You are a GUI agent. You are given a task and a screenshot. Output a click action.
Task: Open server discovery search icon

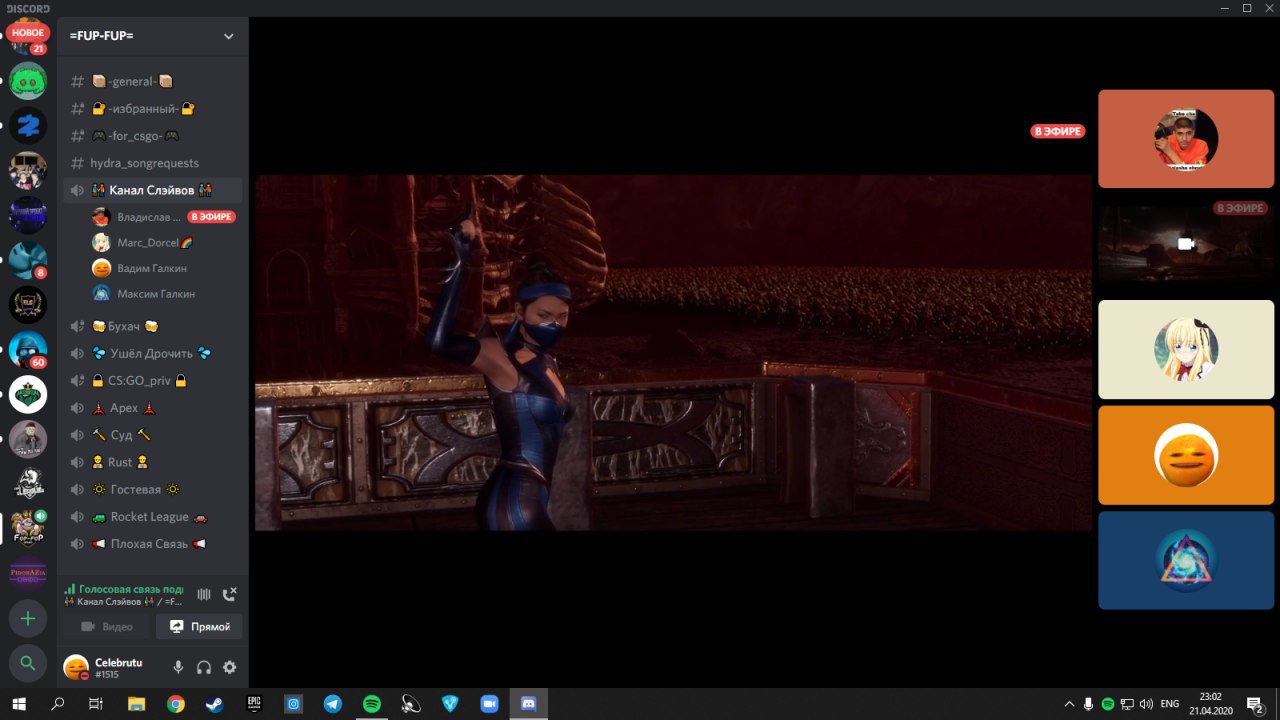pyautogui.click(x=28, y=662)
